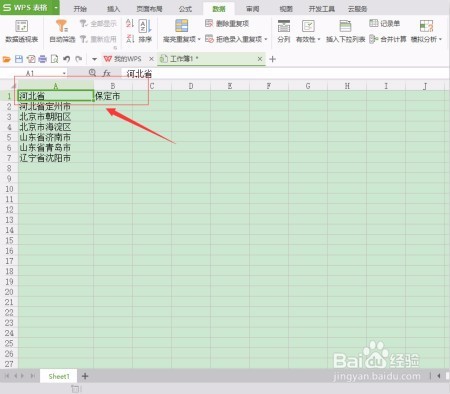This screenshot has width=450, height=394.
Task: Click the Save icon in quick toolbar
Action: point(19,59)
